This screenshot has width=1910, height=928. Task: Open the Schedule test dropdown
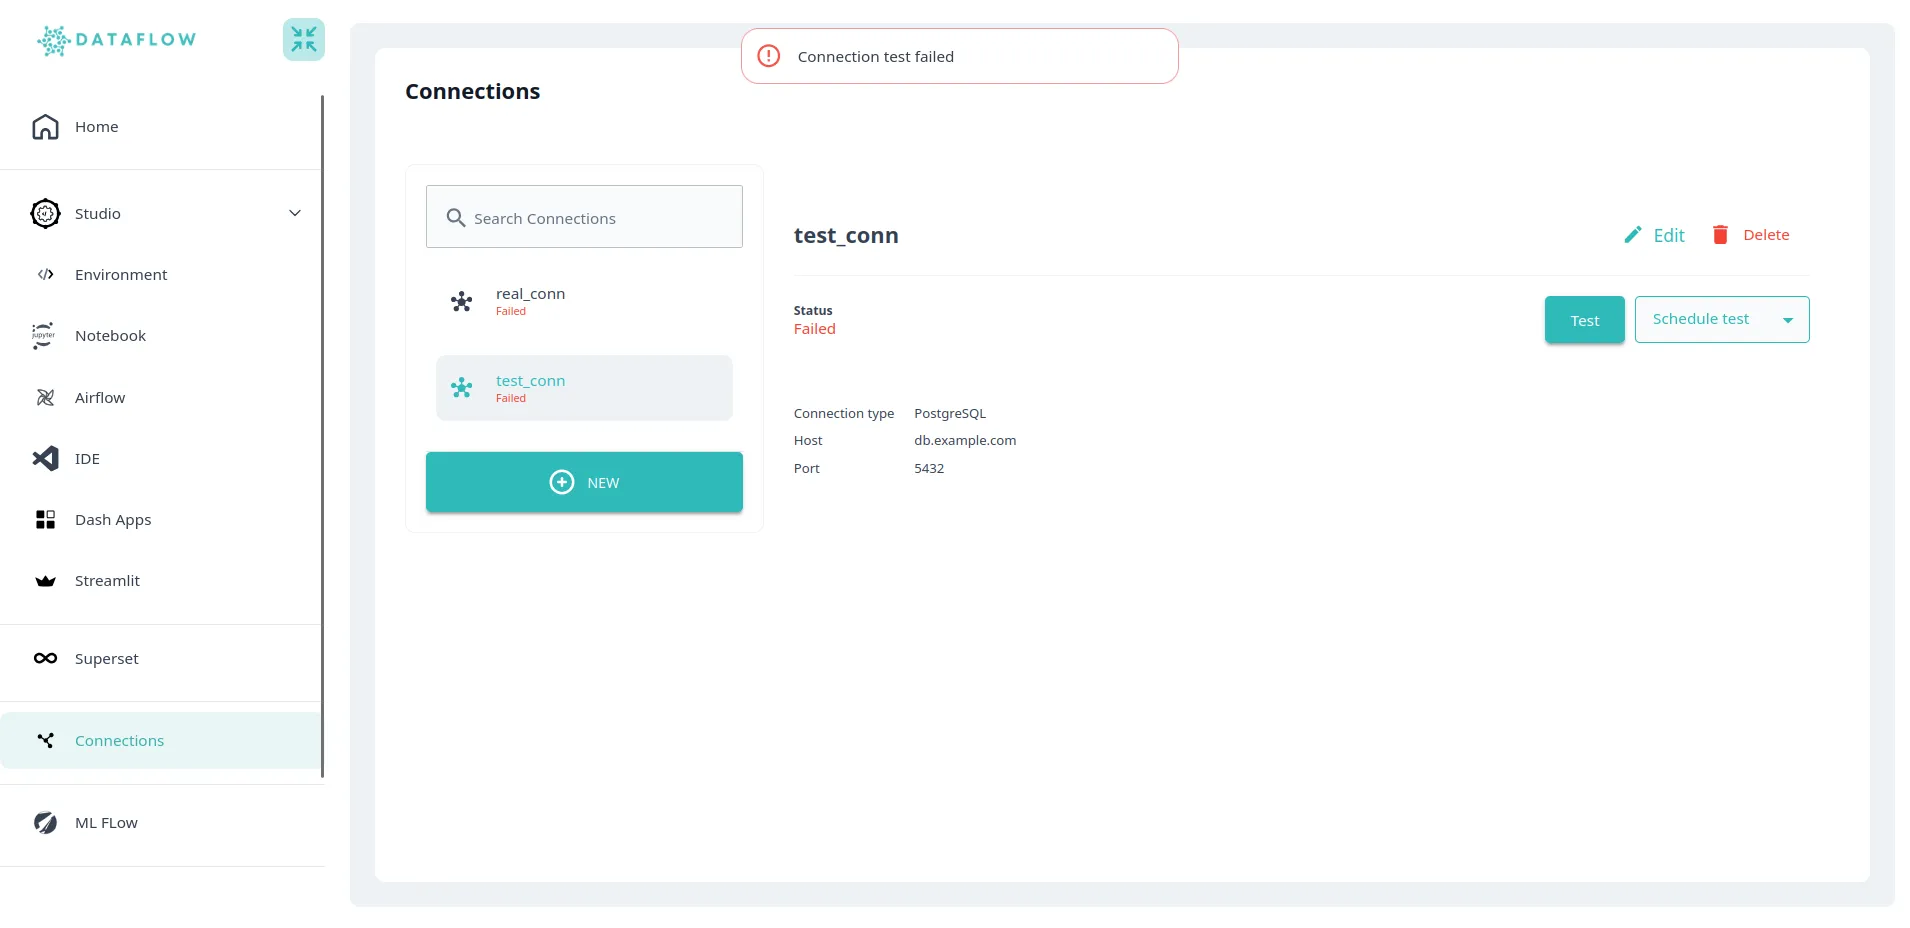1700,320
